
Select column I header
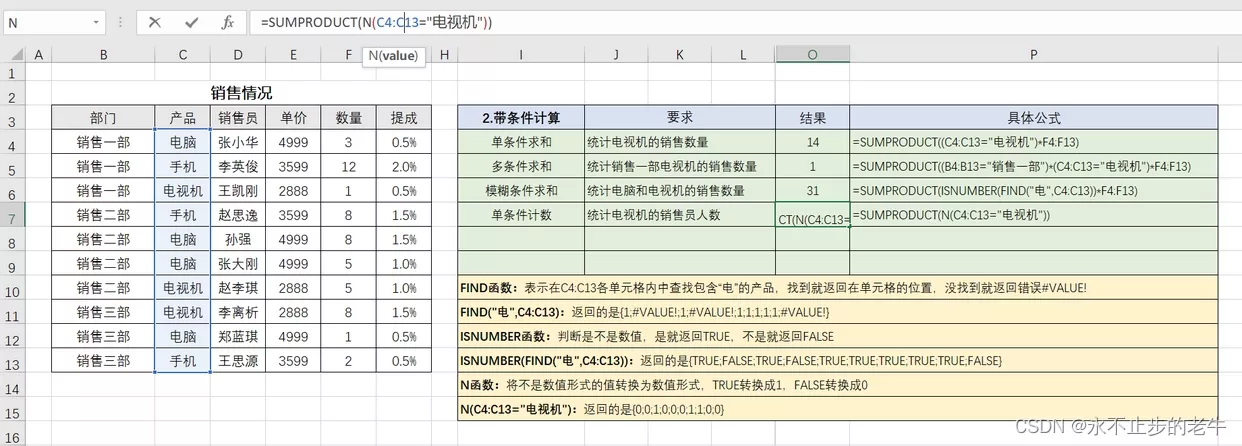point(521,54)
